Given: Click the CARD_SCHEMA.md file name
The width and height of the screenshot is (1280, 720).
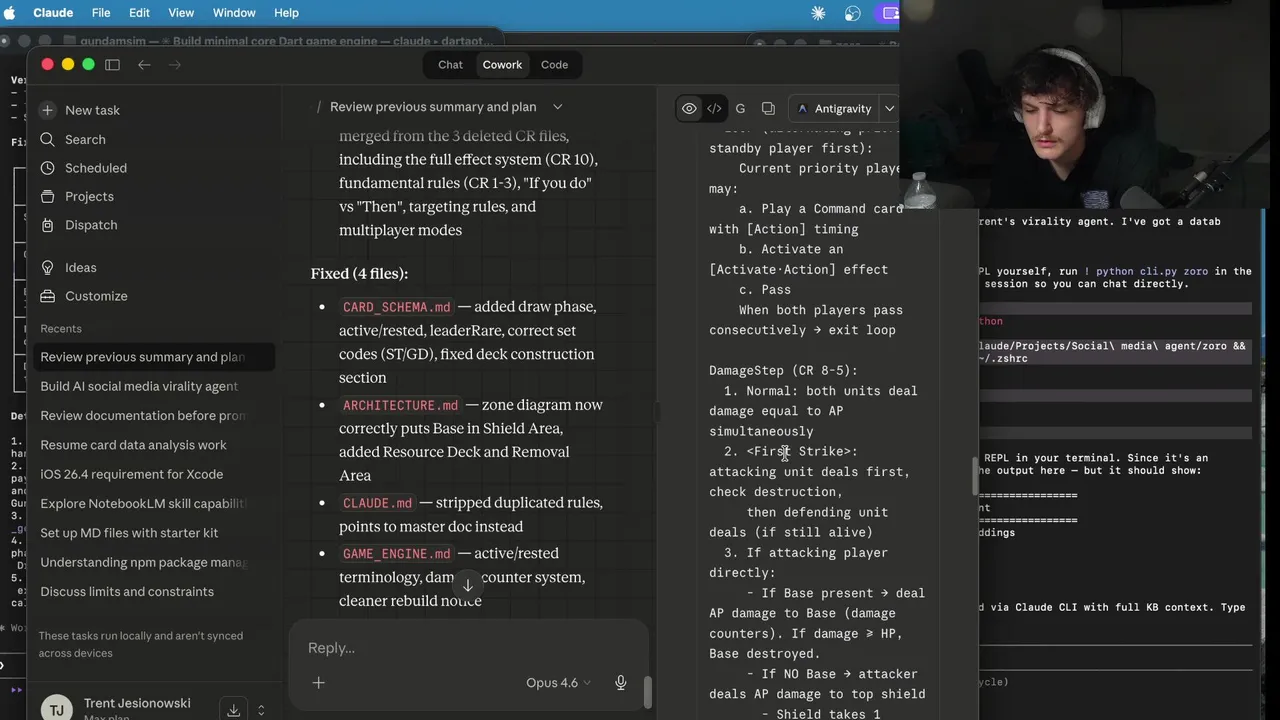Looking at the screenshot, I should click(x=397, y=307).
